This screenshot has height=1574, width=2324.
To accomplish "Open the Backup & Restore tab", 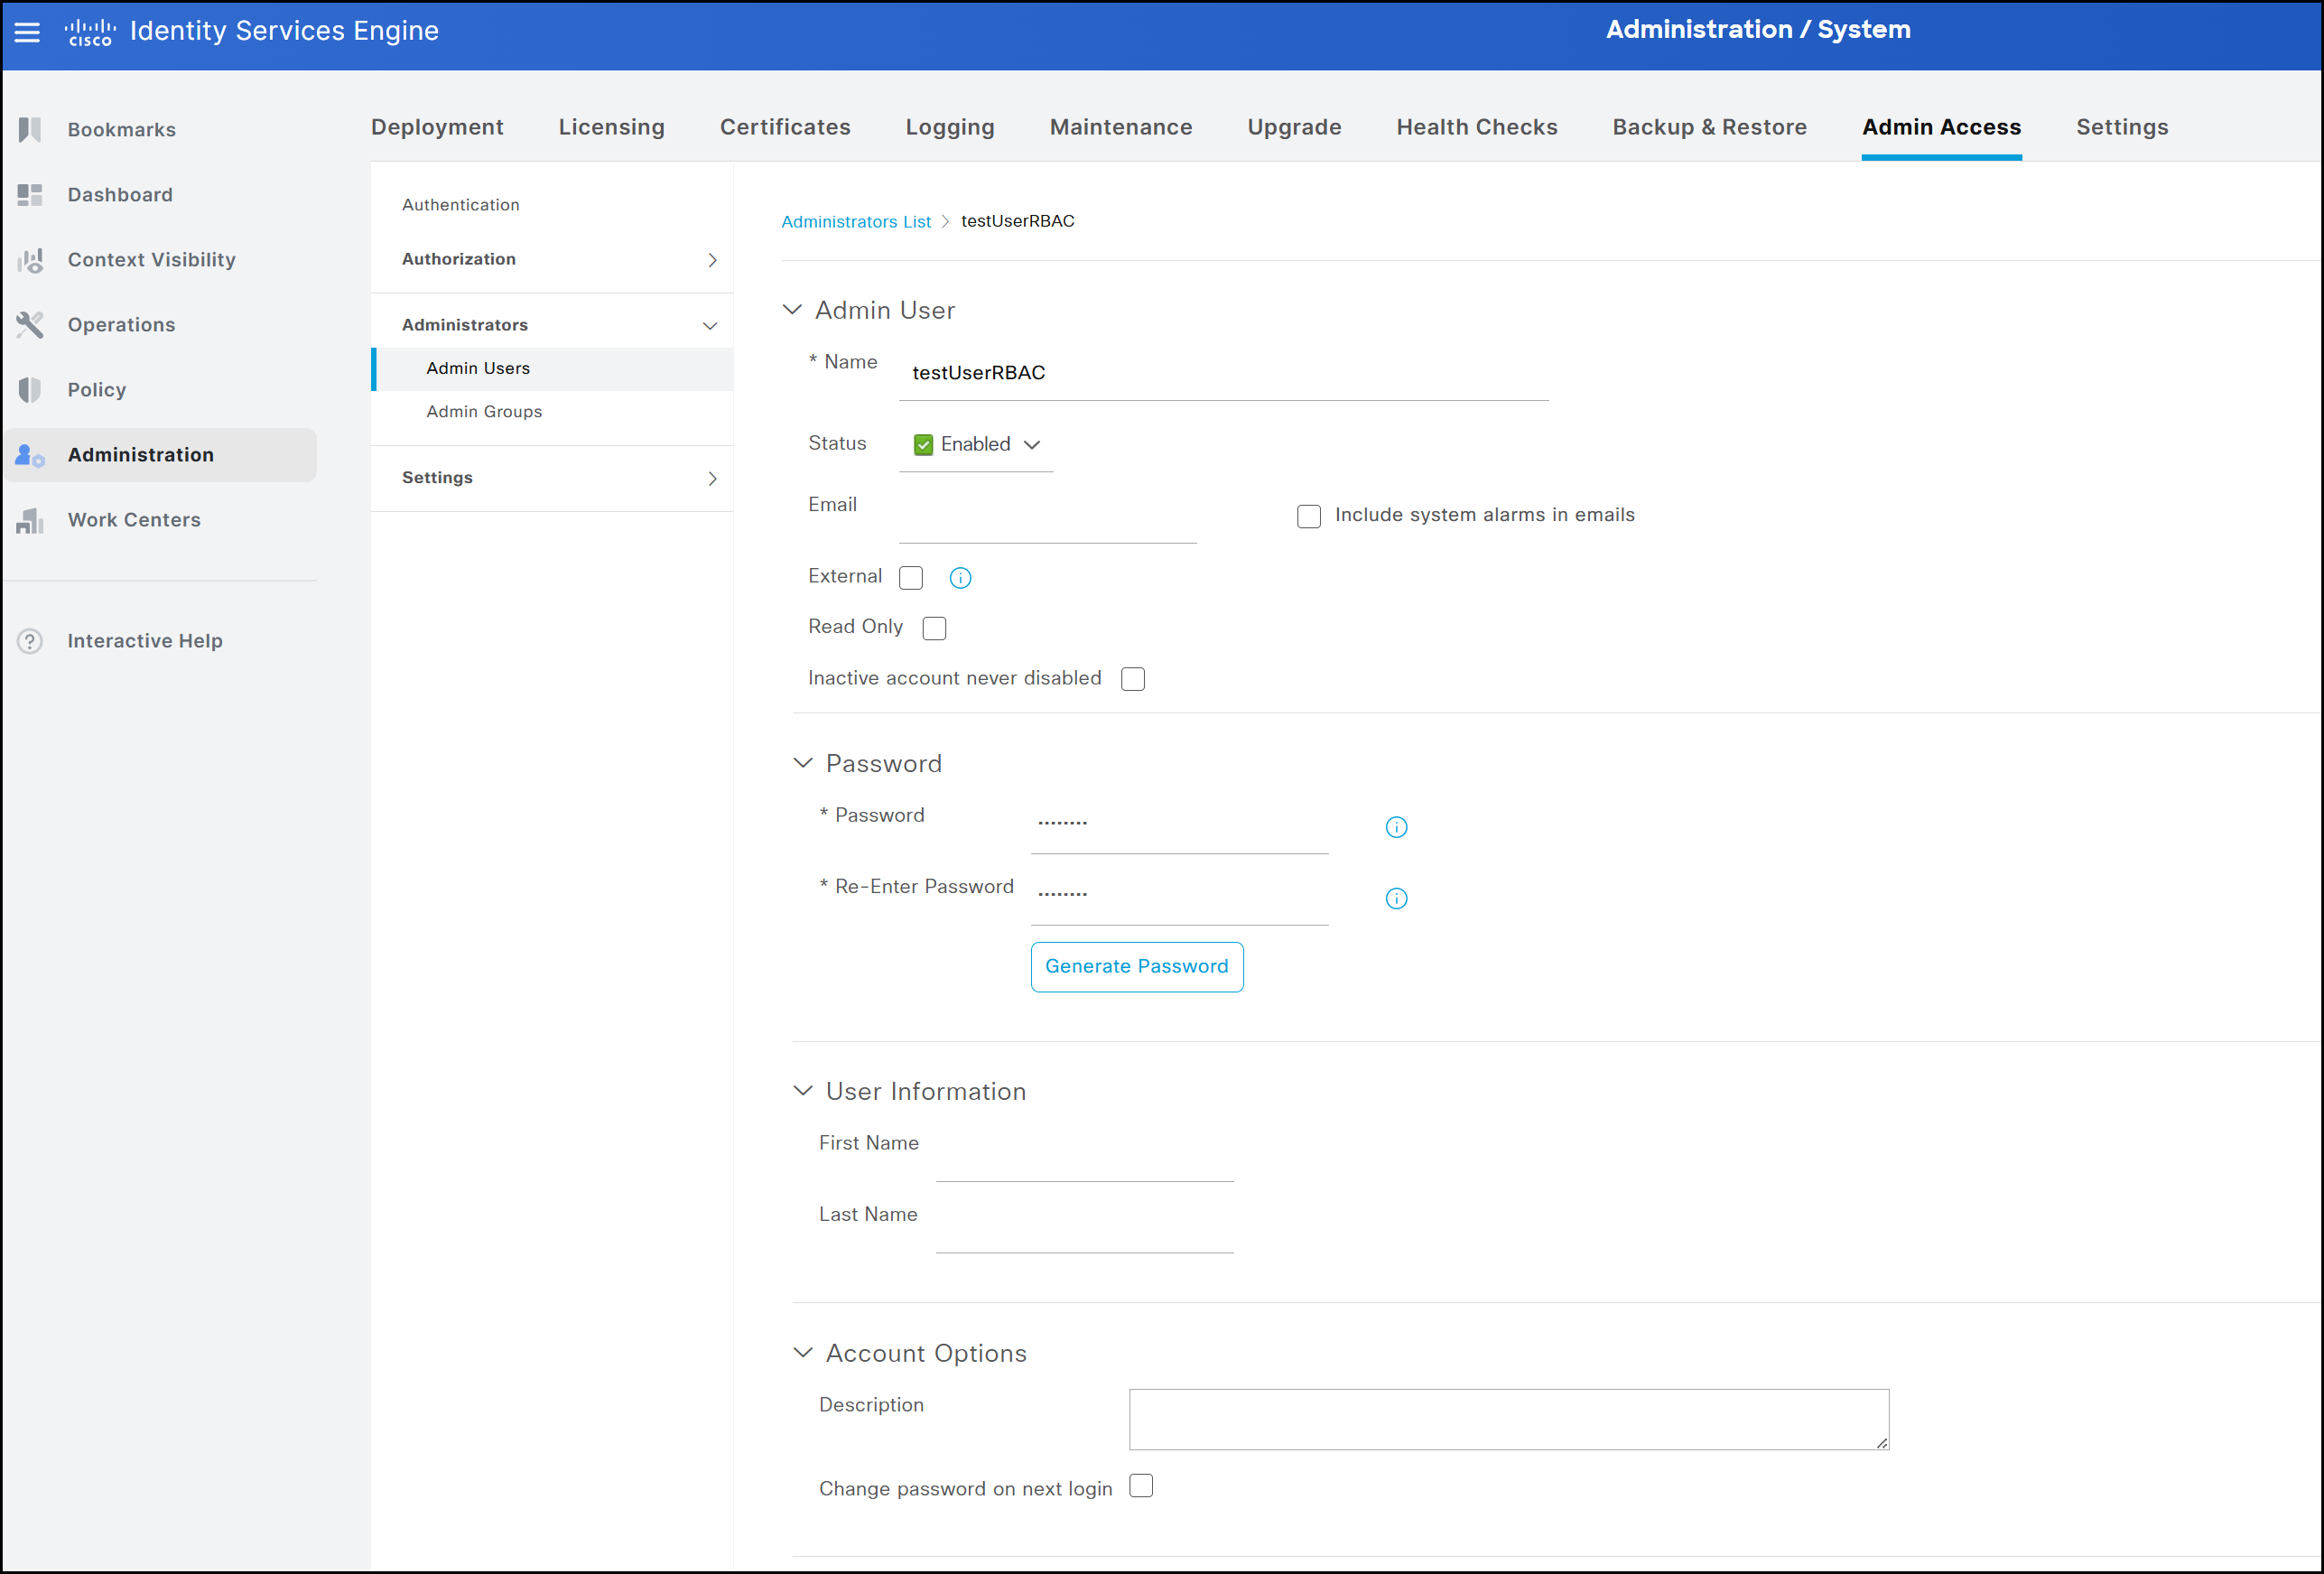I will pyautogui.click(x=1709, y=127).
